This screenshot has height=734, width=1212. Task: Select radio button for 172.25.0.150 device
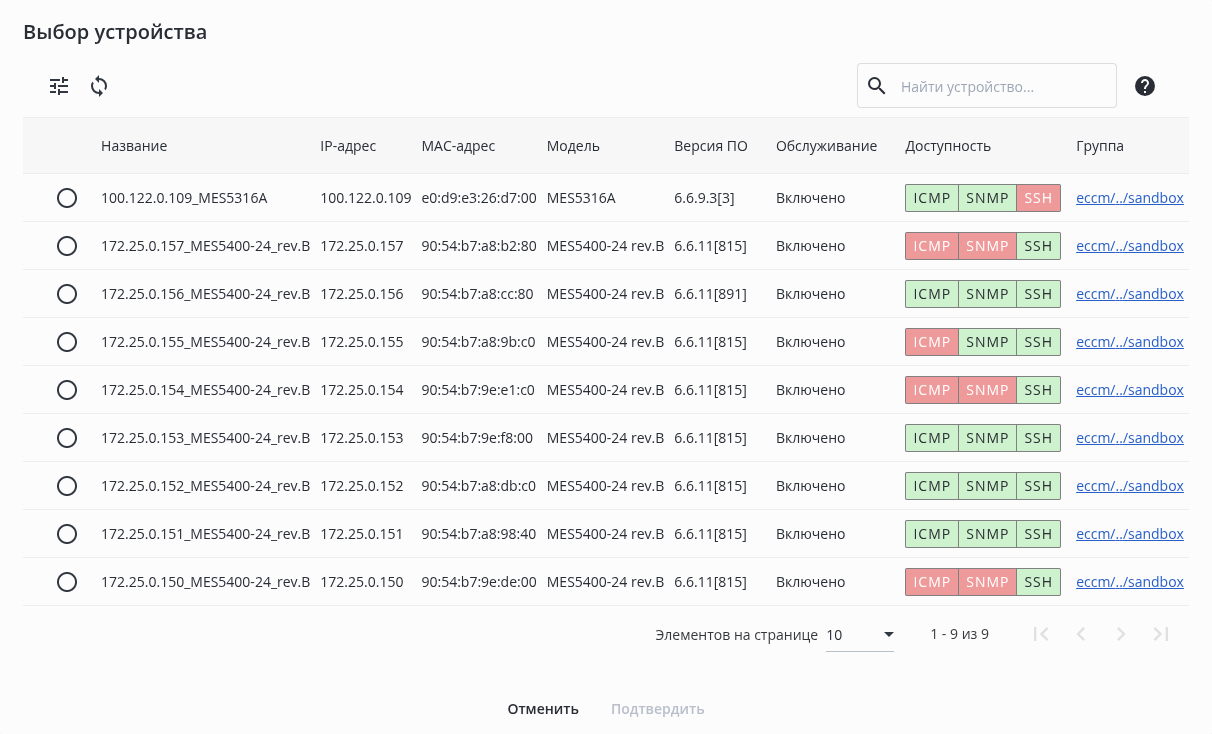(x=67, y=582)
